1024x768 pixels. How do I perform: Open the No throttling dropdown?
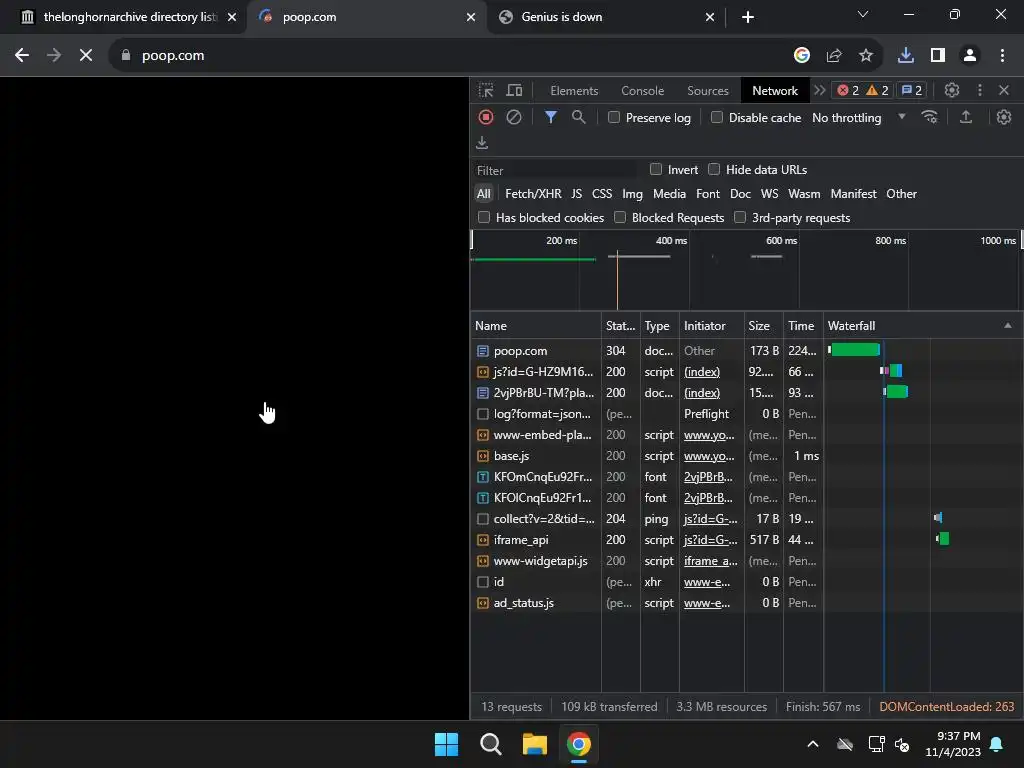859,118
